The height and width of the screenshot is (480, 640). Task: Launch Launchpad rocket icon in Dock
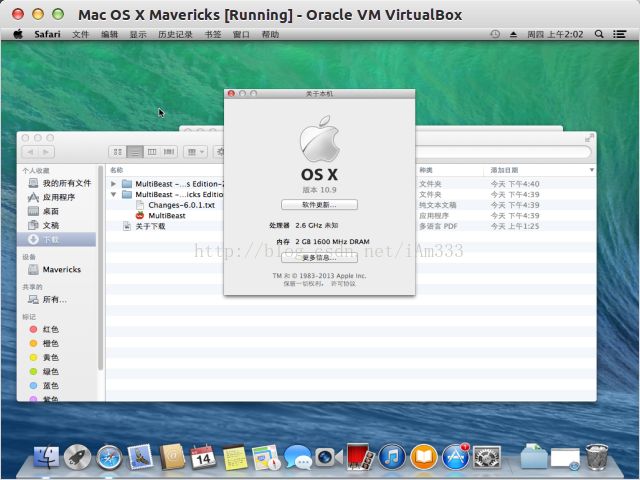tap(78, 457)
